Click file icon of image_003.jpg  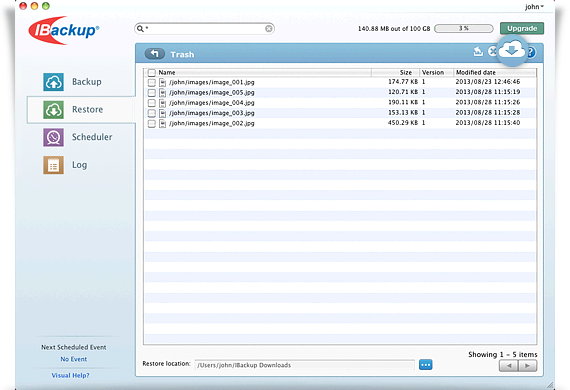click(x=162, y=113)
